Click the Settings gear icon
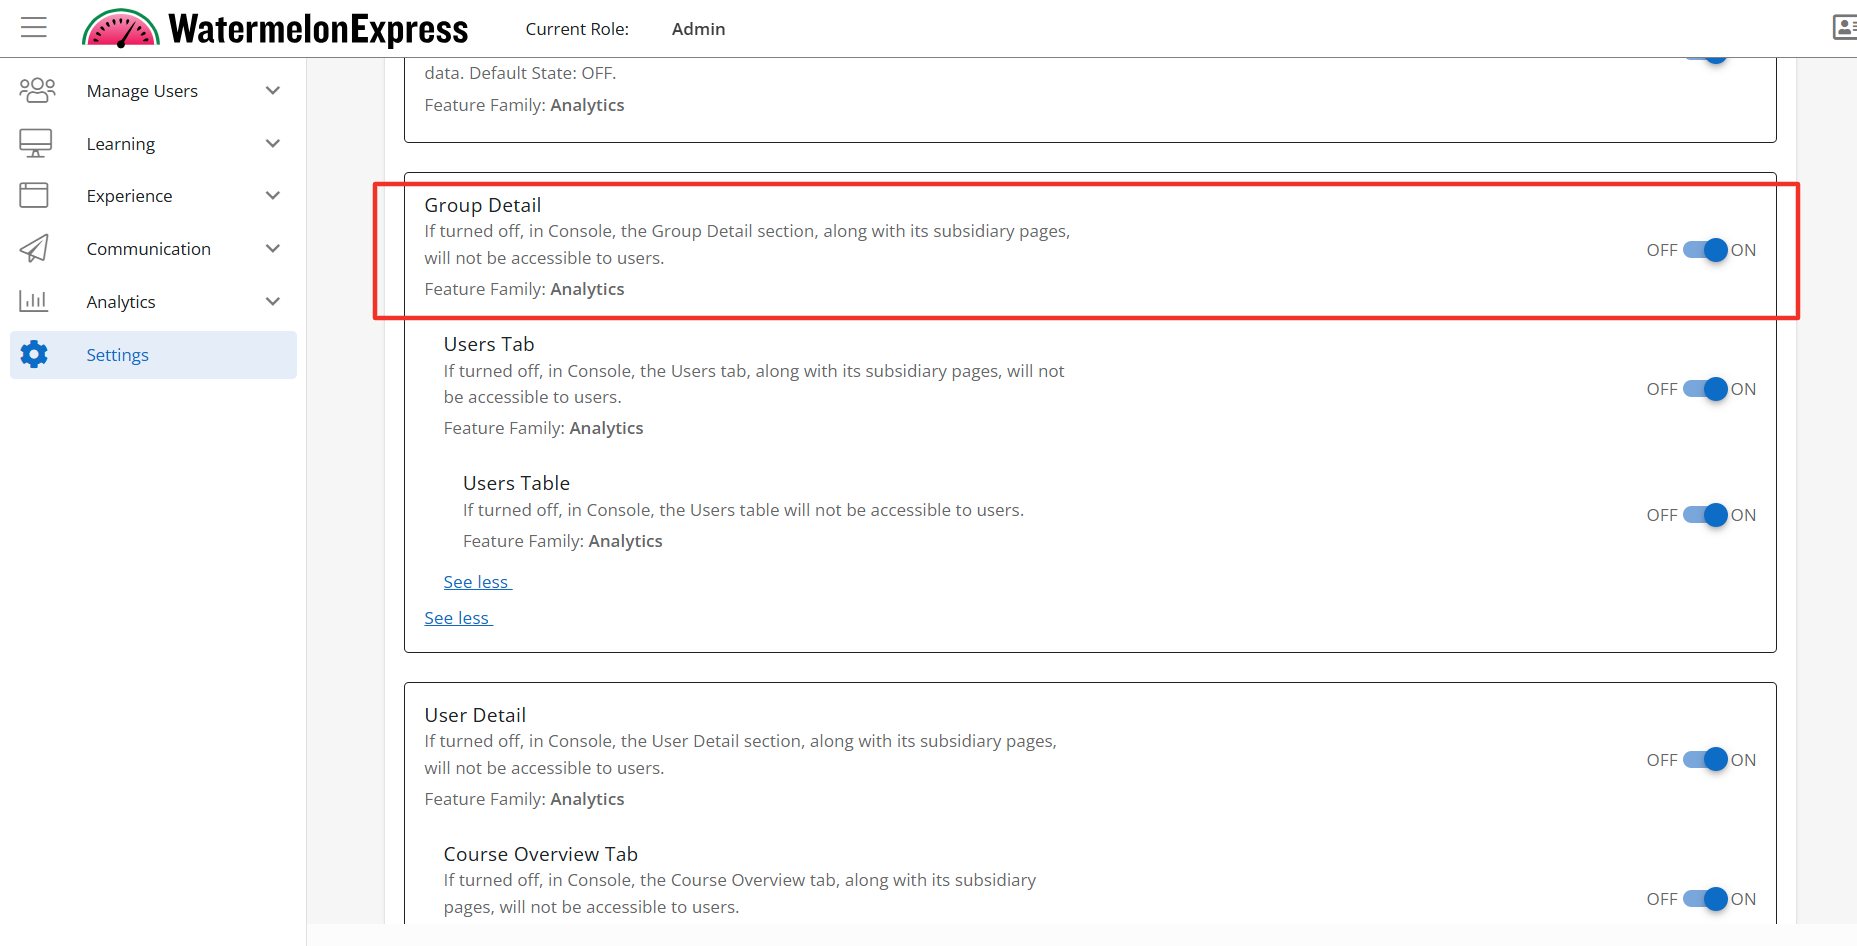Viewport: 1857px width, 946px height. point(34,354)
